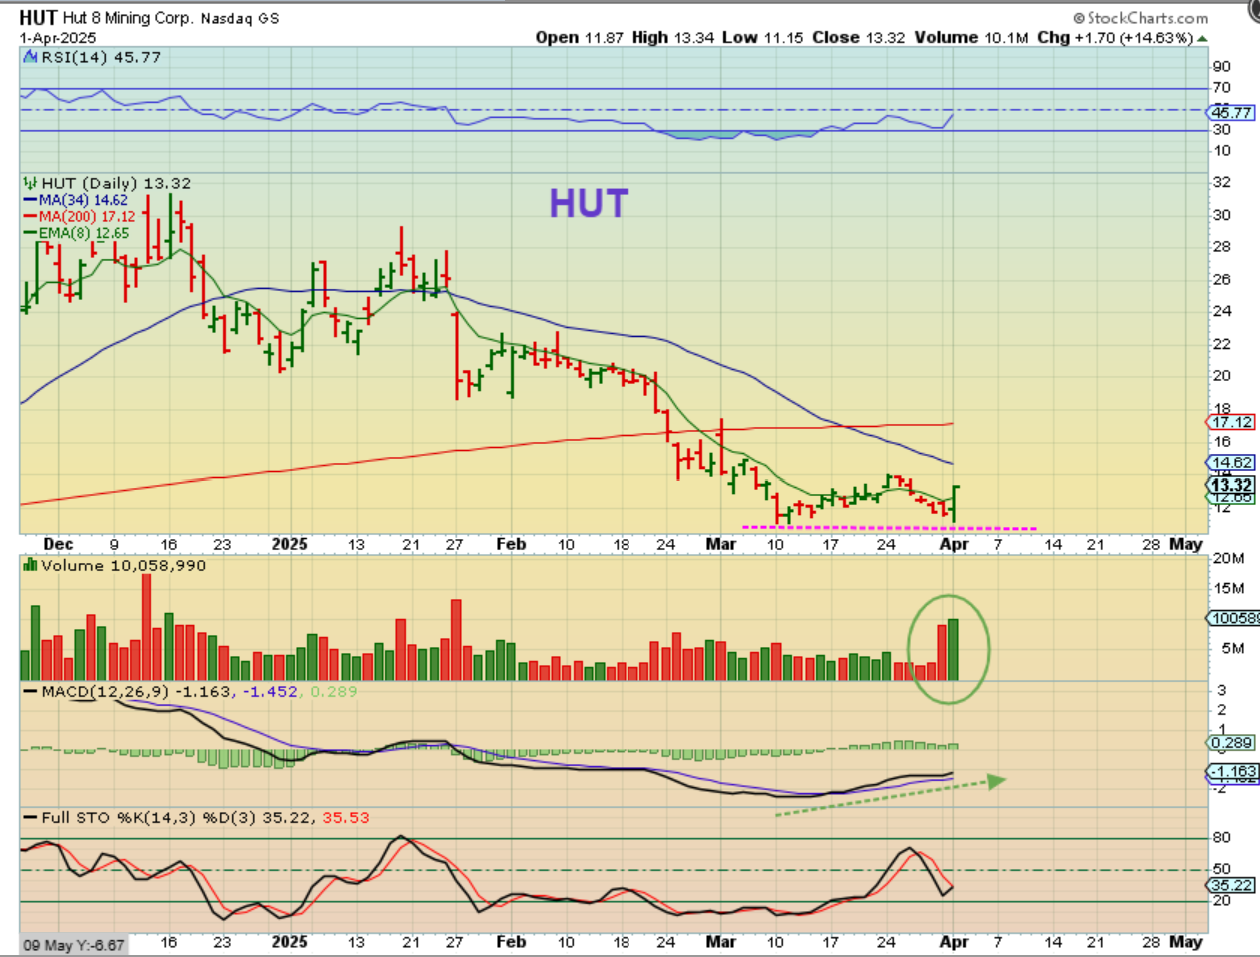Click the May label on price date axis

click(x=1186, y=544)
